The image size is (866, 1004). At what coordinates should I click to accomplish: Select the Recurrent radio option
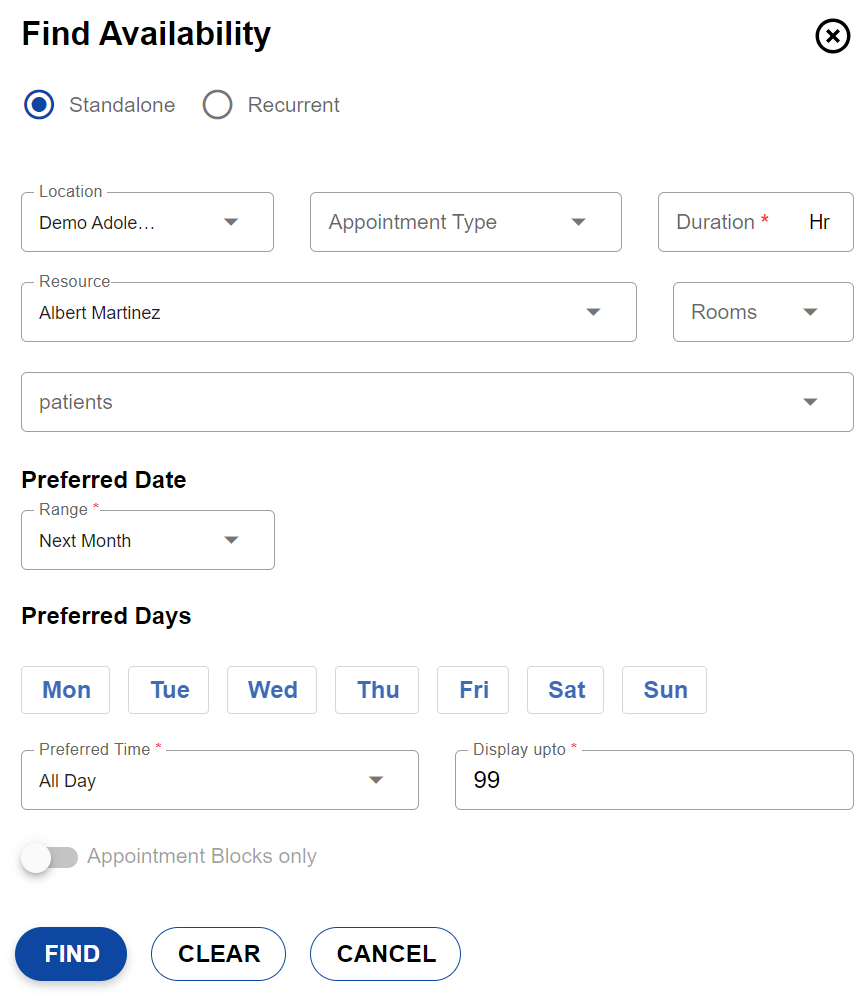[x=217, y=105]
